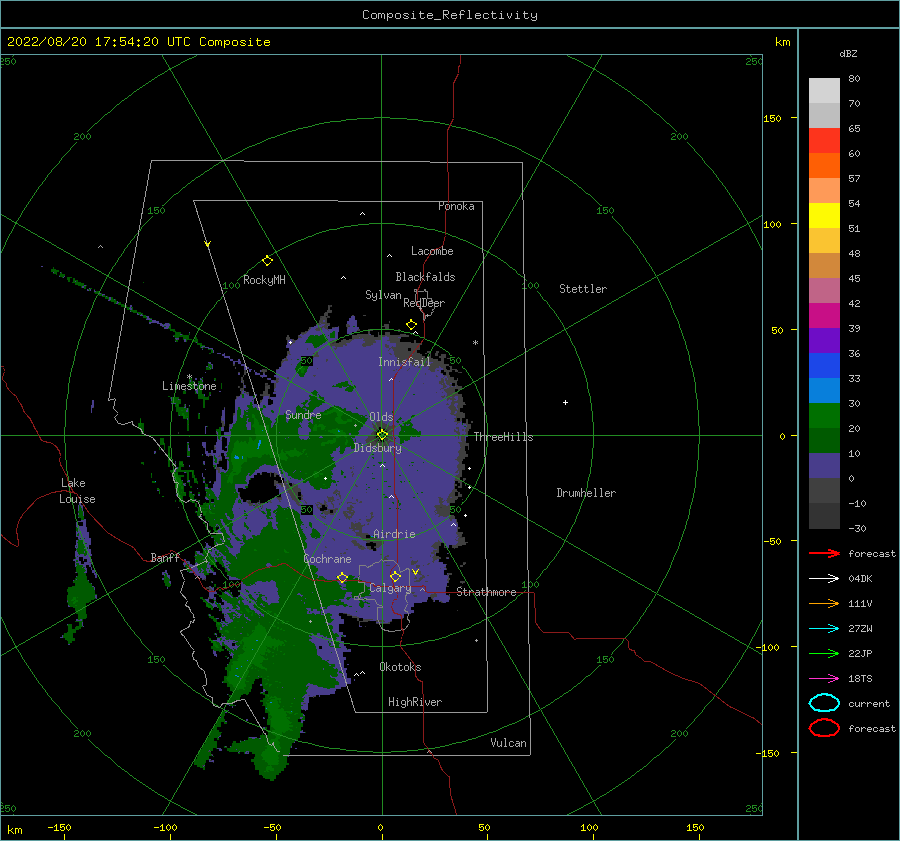Select the blue 33–36 dBZ swatch

pyautogui.click(x=824, y=365)
